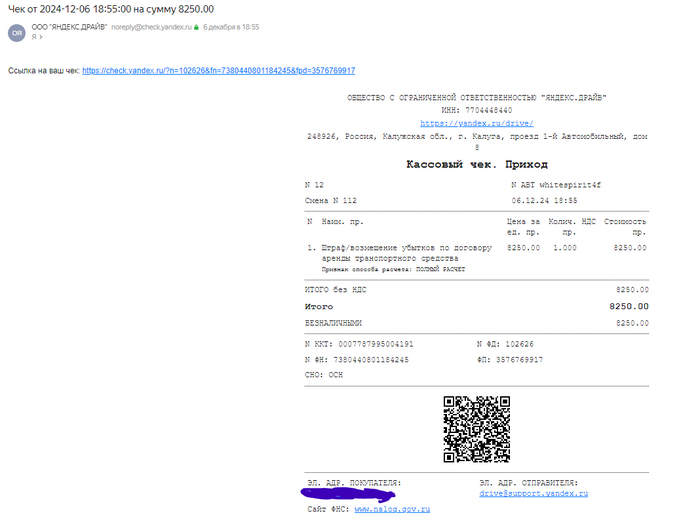Click the green lock icon beside the sender address
The height and width of the screenshot is (524, 700).
coord(196,27)
